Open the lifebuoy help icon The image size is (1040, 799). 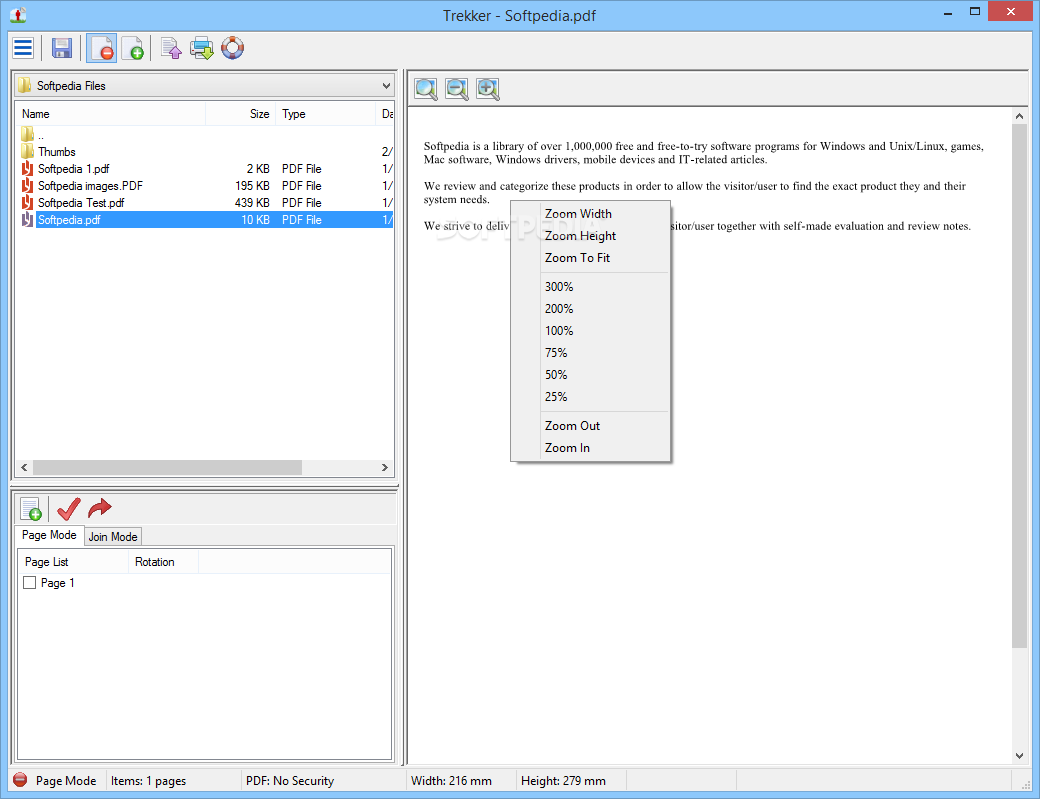point(233,48)
